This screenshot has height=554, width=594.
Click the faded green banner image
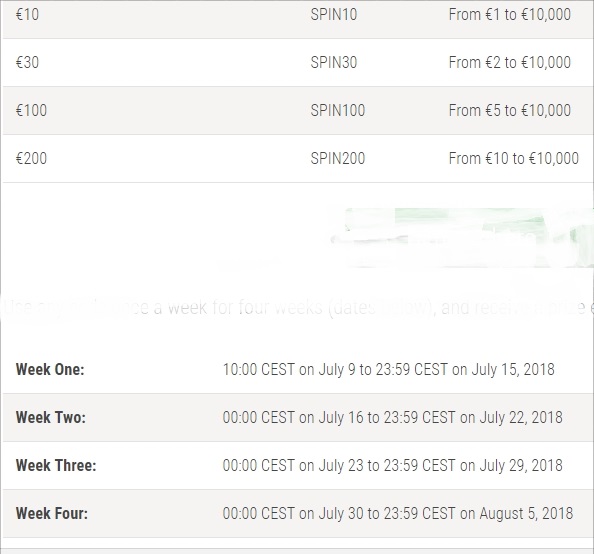click(x=462, y=238)
